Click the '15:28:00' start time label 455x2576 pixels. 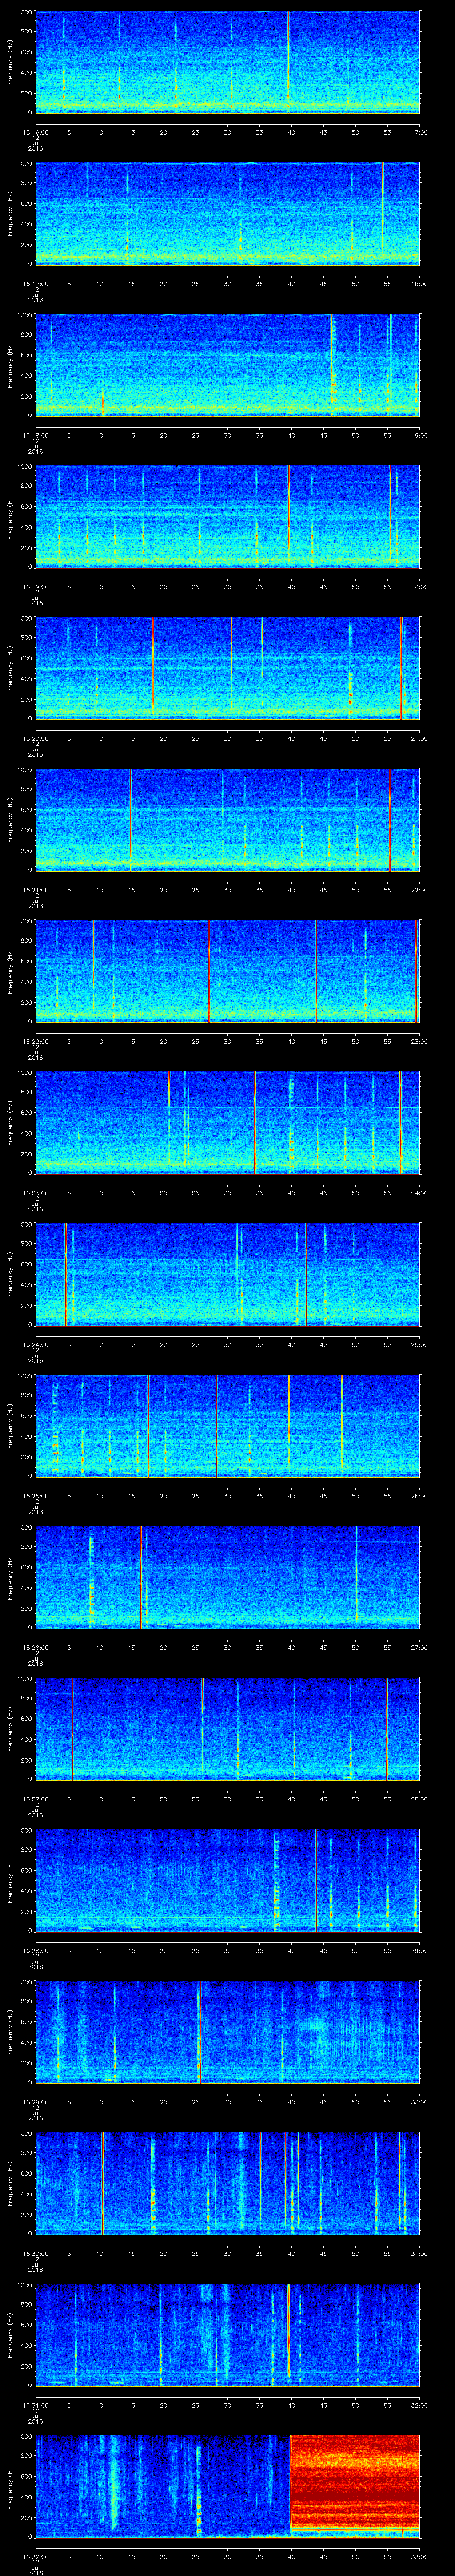coord(35,1951)
